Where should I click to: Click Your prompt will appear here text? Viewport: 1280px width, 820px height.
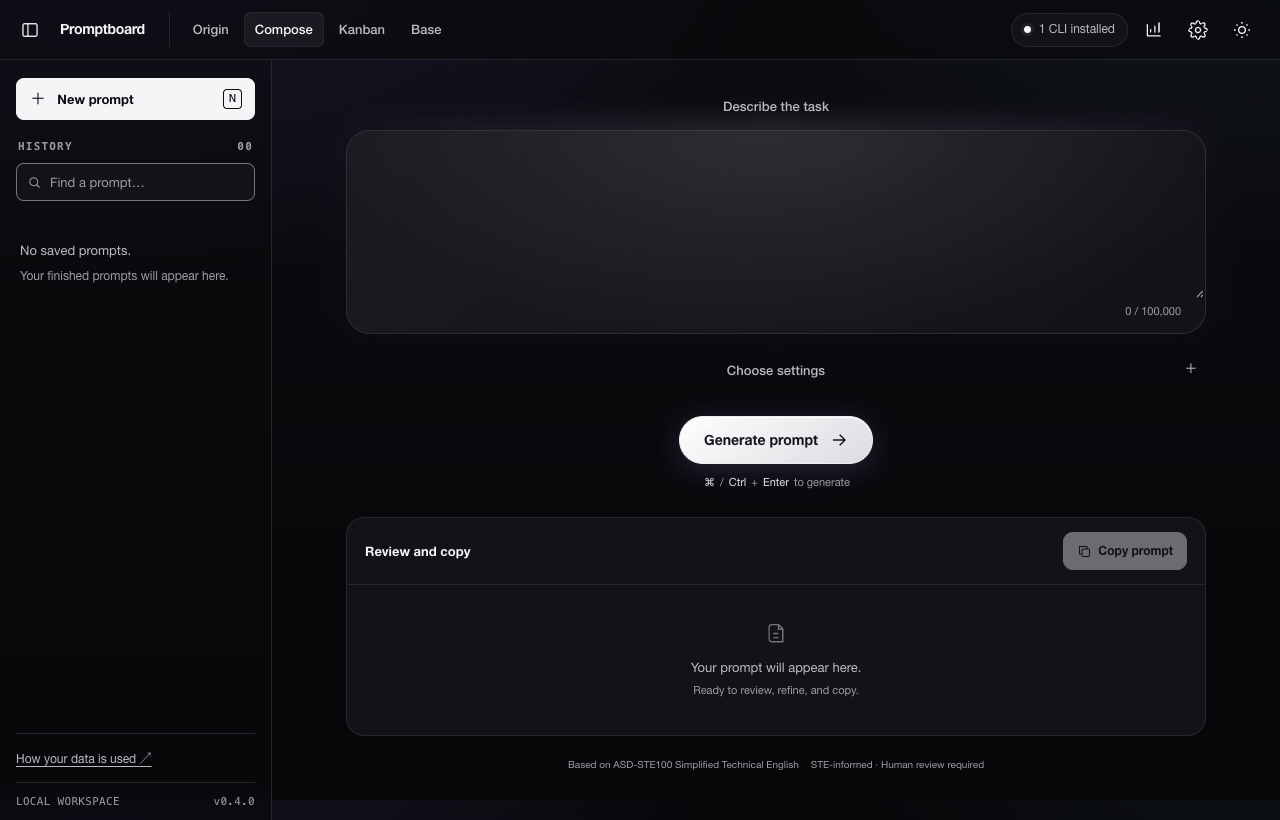tap(776, 667)
